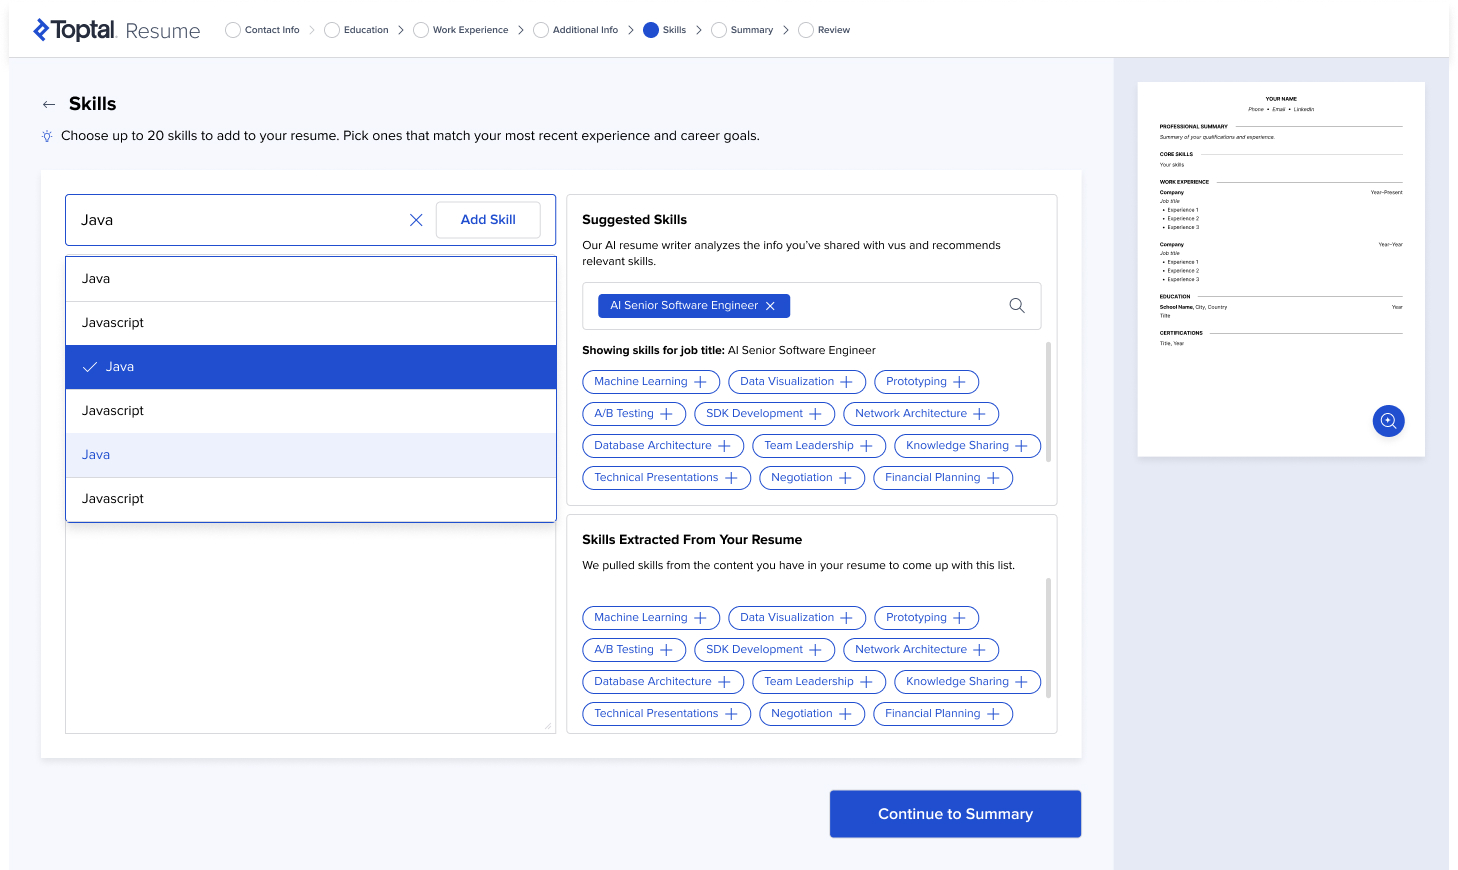
Task: Add Team Leadership from Extracted Resume Skills
Action: 819,682
